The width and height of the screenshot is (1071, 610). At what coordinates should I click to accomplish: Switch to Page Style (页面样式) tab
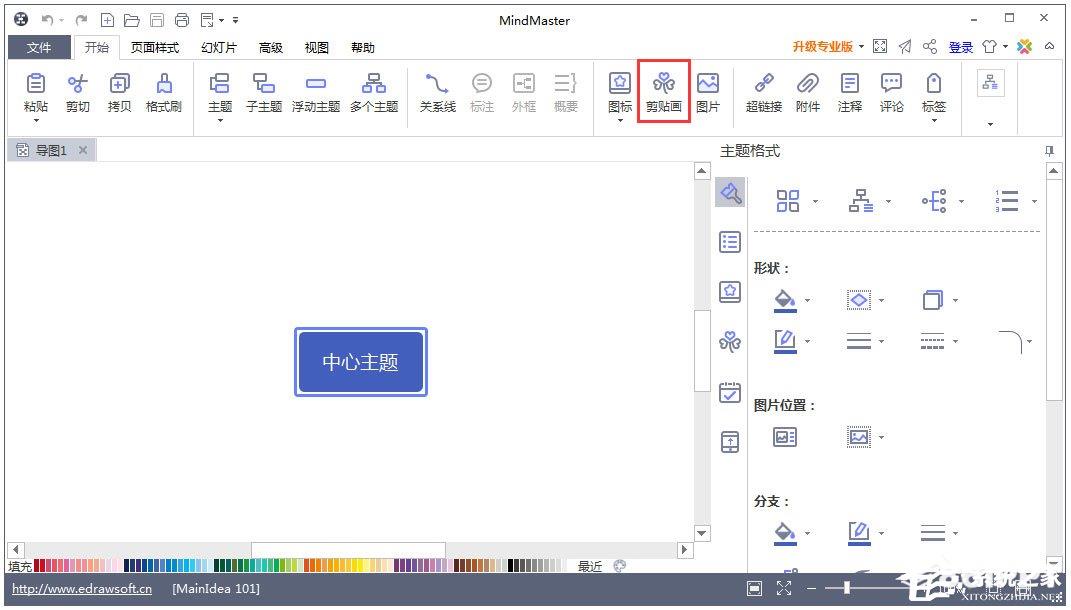[155, 47]
